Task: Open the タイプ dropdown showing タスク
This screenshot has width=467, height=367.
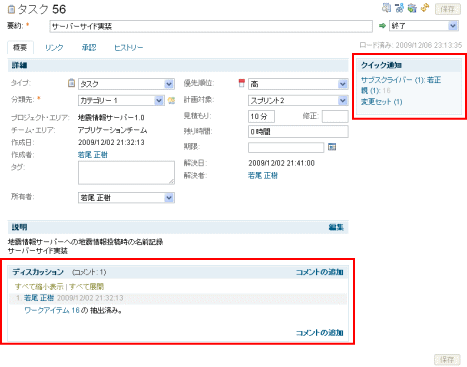Action: 126,84
